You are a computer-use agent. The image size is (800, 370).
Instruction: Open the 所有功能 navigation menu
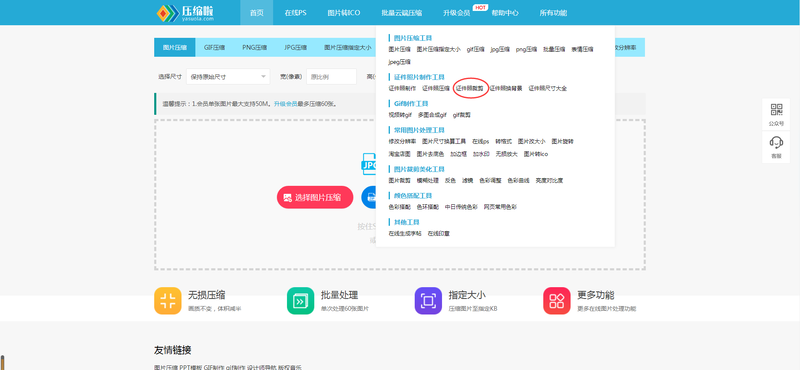point(553,13)
